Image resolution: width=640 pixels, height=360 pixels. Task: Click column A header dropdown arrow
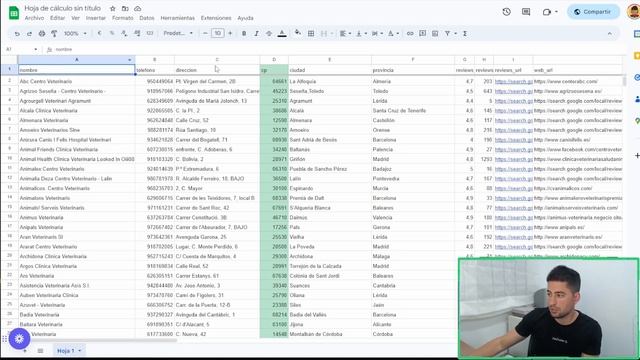click(x=129, y=60)
